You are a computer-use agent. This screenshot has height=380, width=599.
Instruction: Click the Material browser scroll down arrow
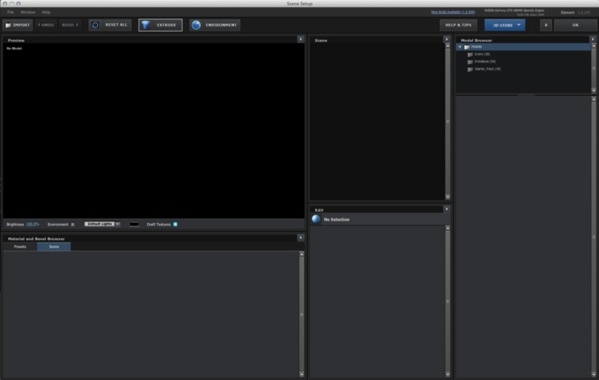(x=301, y=374)
